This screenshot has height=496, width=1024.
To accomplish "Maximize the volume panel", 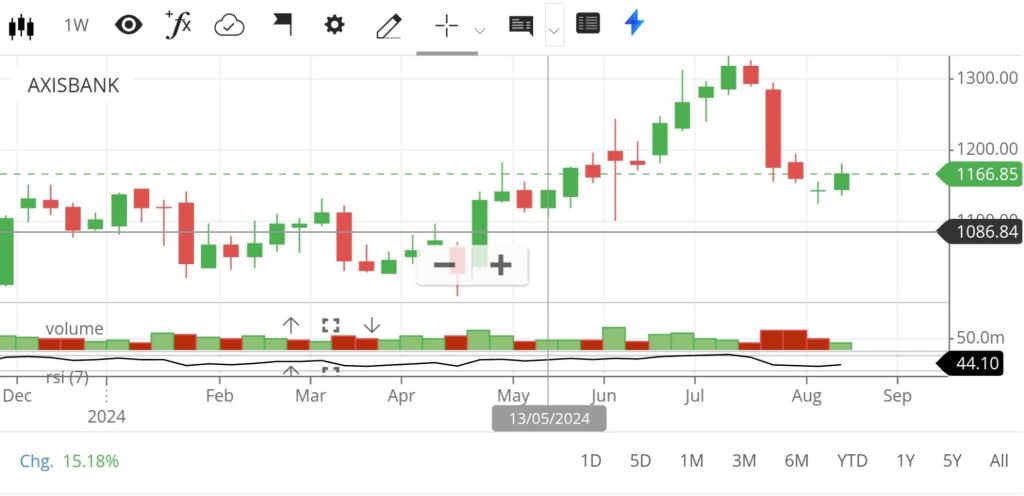I will [x=330, y=325].
